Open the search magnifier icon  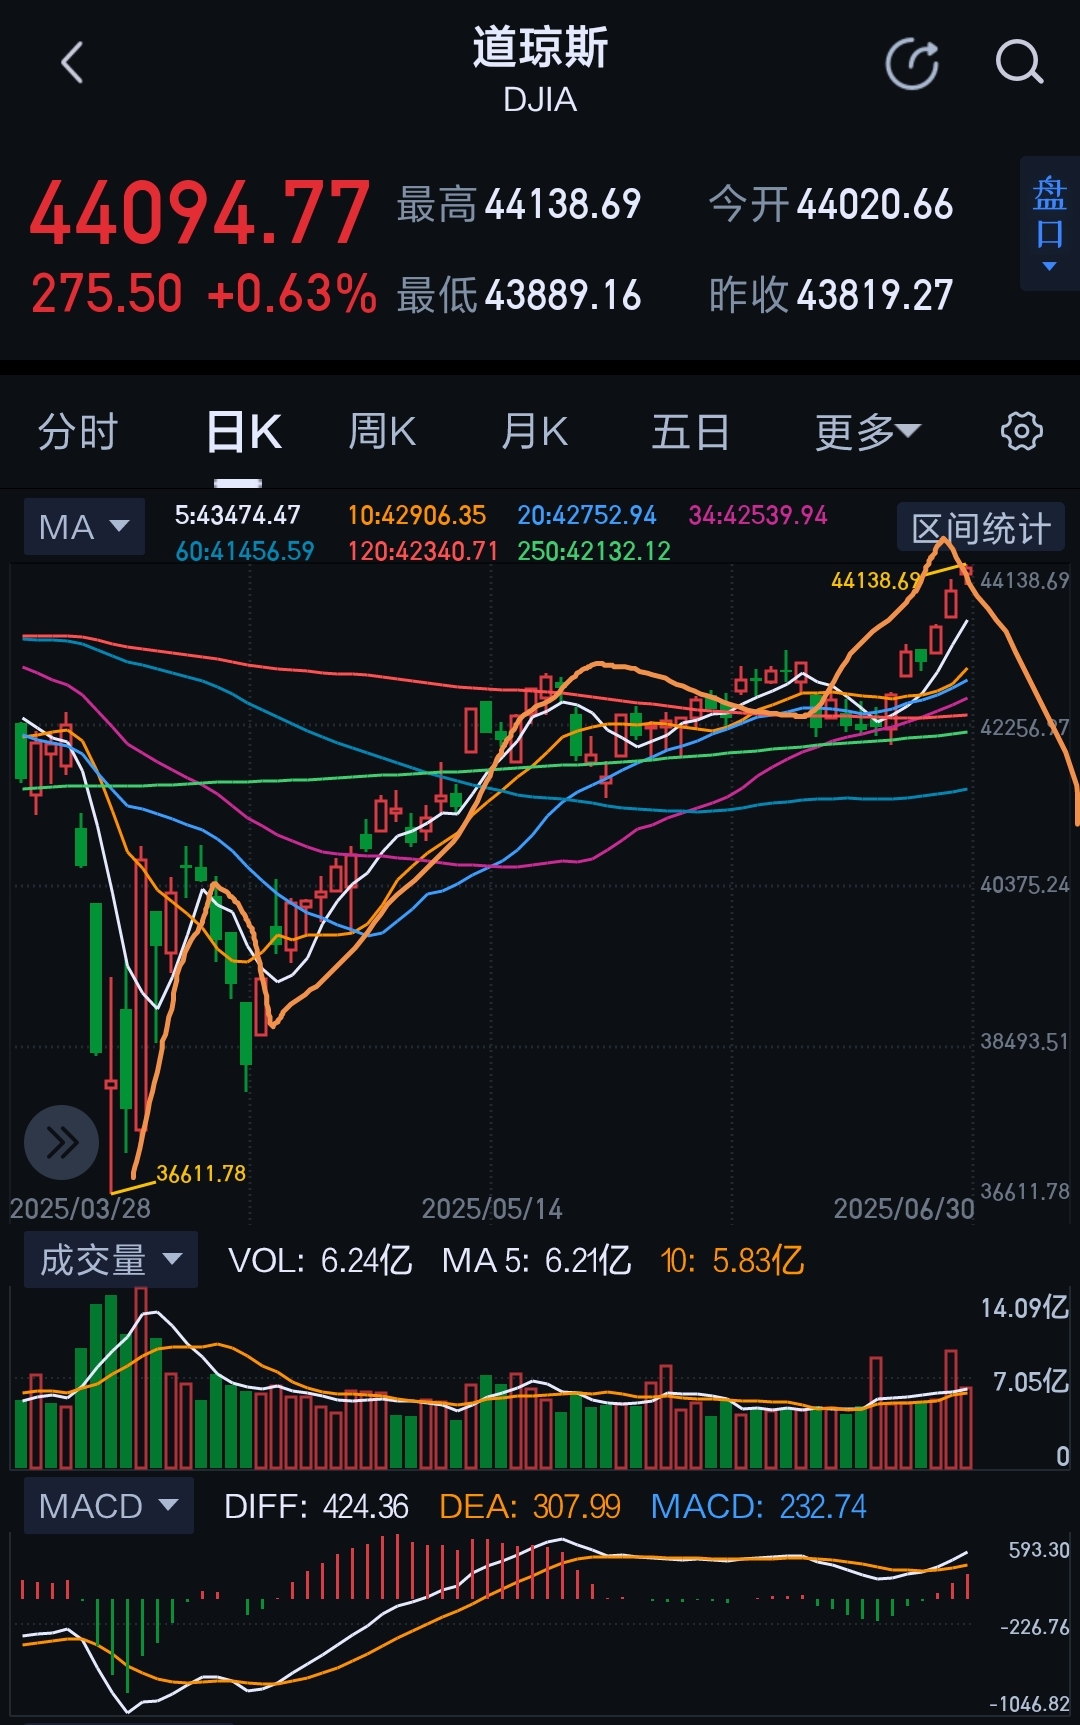pyautogui.click(x=1019, y=63)
